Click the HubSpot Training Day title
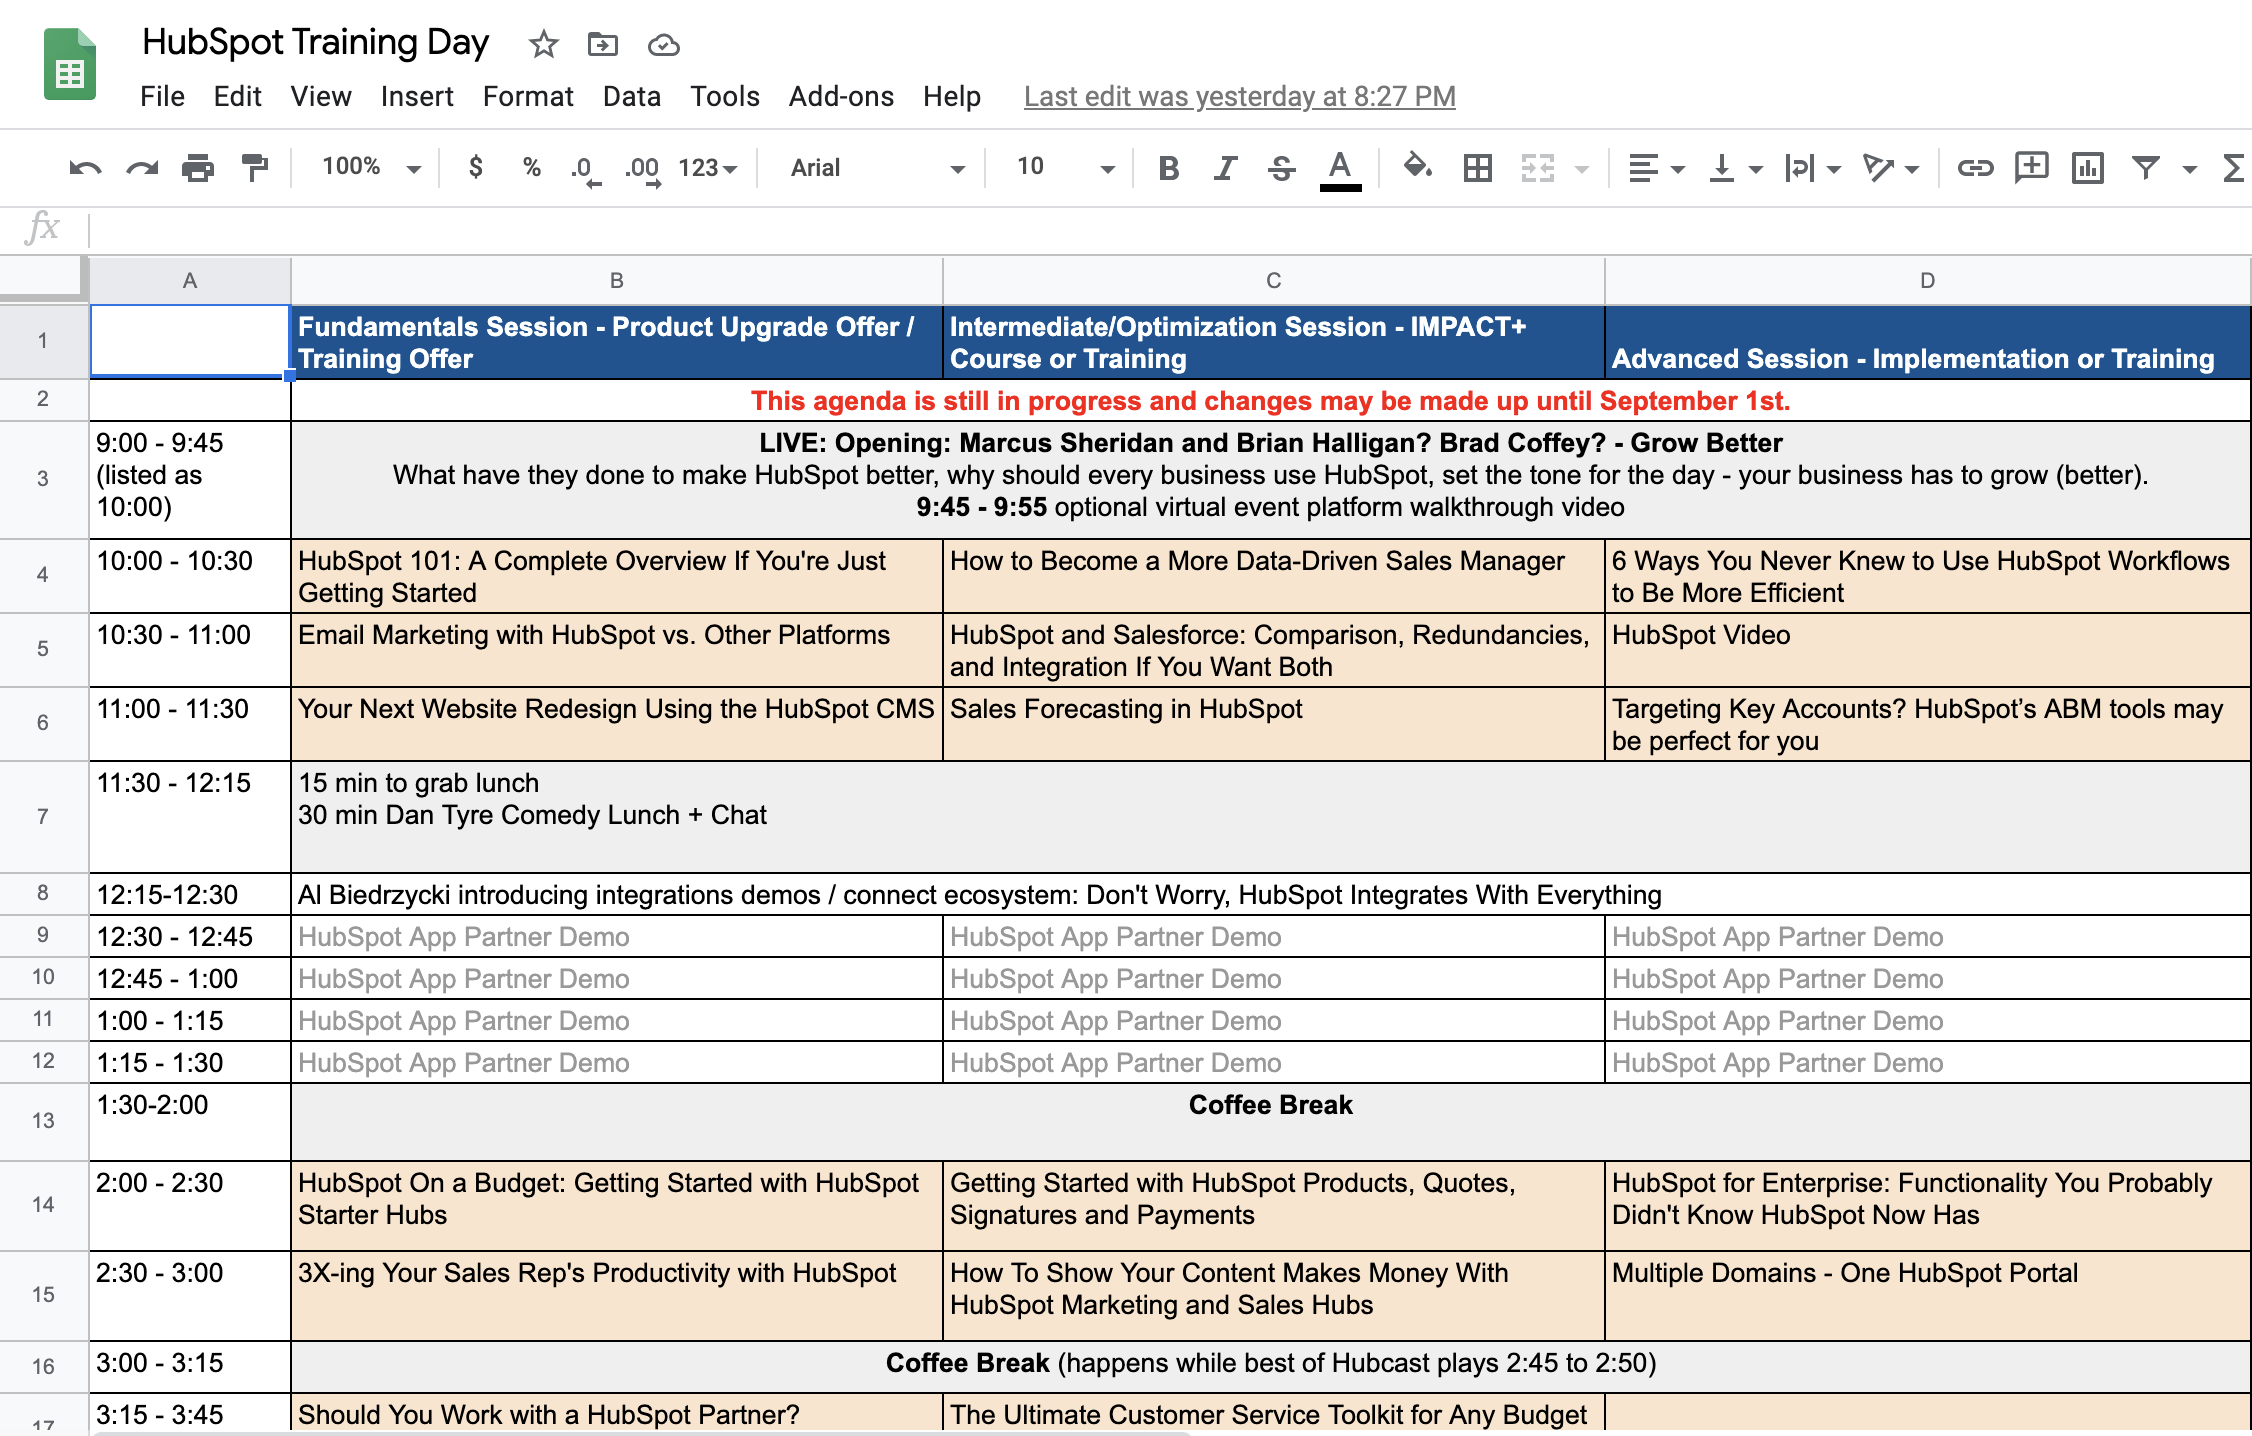The width and height of the screenshot is (2252, 1436). coord(315,42)
